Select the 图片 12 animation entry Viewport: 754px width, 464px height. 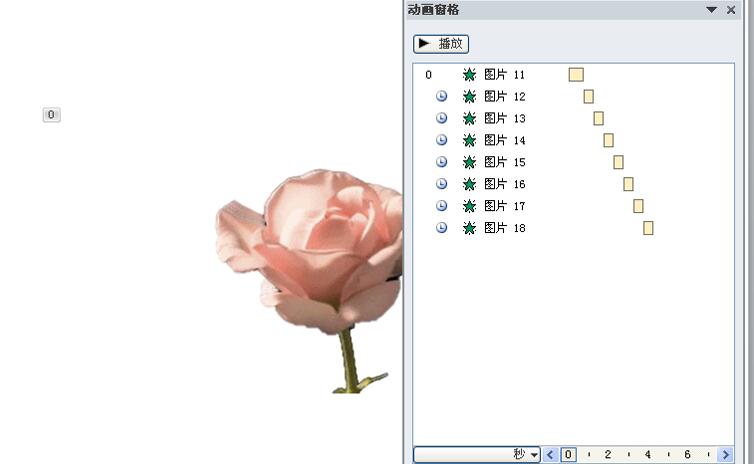[x=573, y=97]
